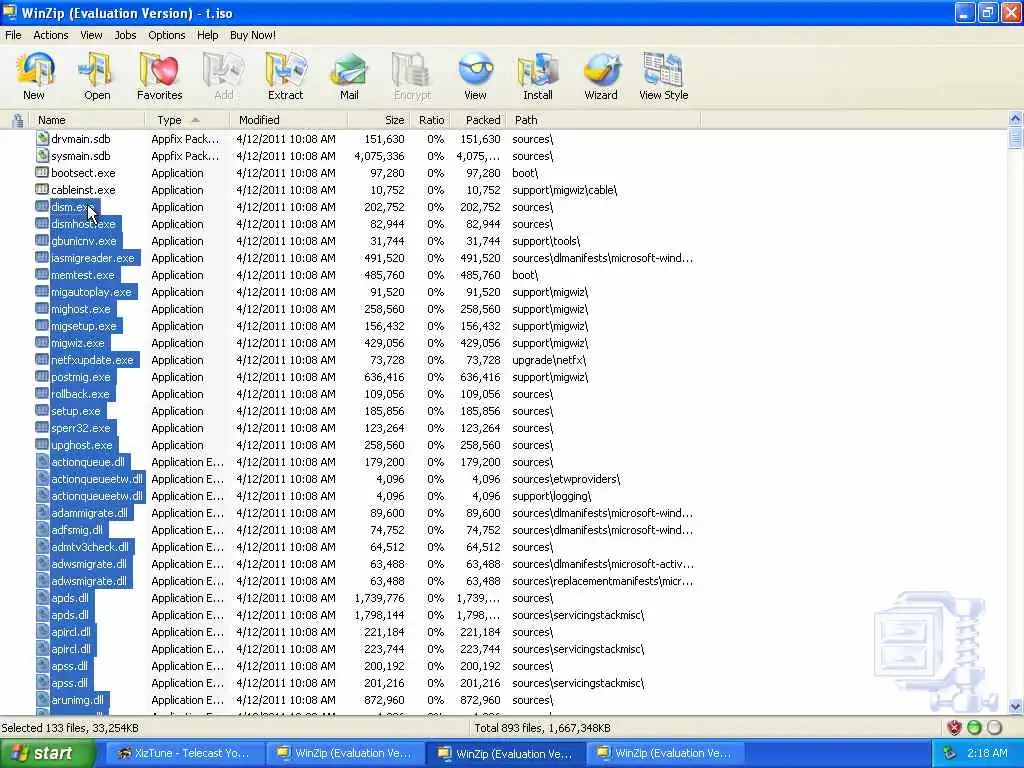Click the scrollbar down arrow
The height and width of the screenshot is (768, 1024).
tap(1015, 706)
